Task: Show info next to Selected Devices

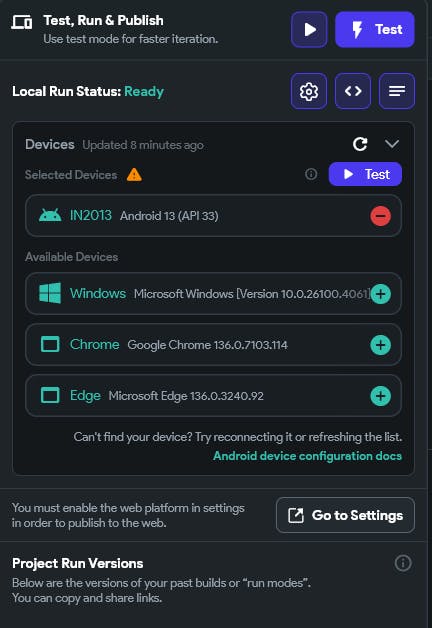Action: (311, 174)
